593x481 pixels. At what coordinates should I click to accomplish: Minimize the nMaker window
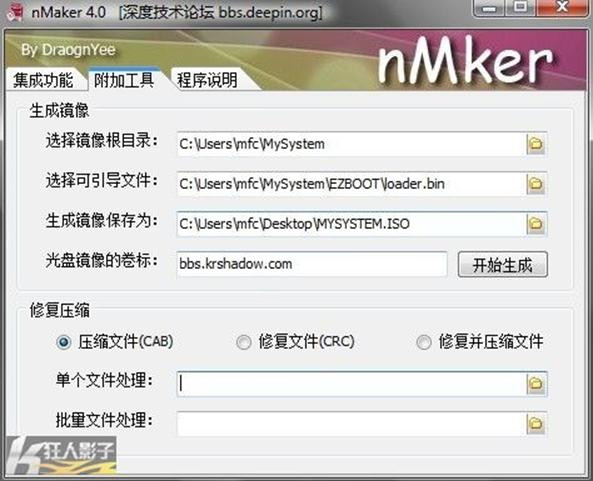tap(489, 8)
